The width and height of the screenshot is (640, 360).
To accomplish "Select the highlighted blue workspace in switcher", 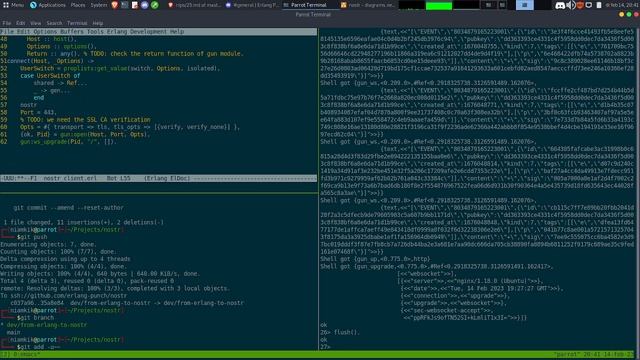I will (x=524, y=5).
